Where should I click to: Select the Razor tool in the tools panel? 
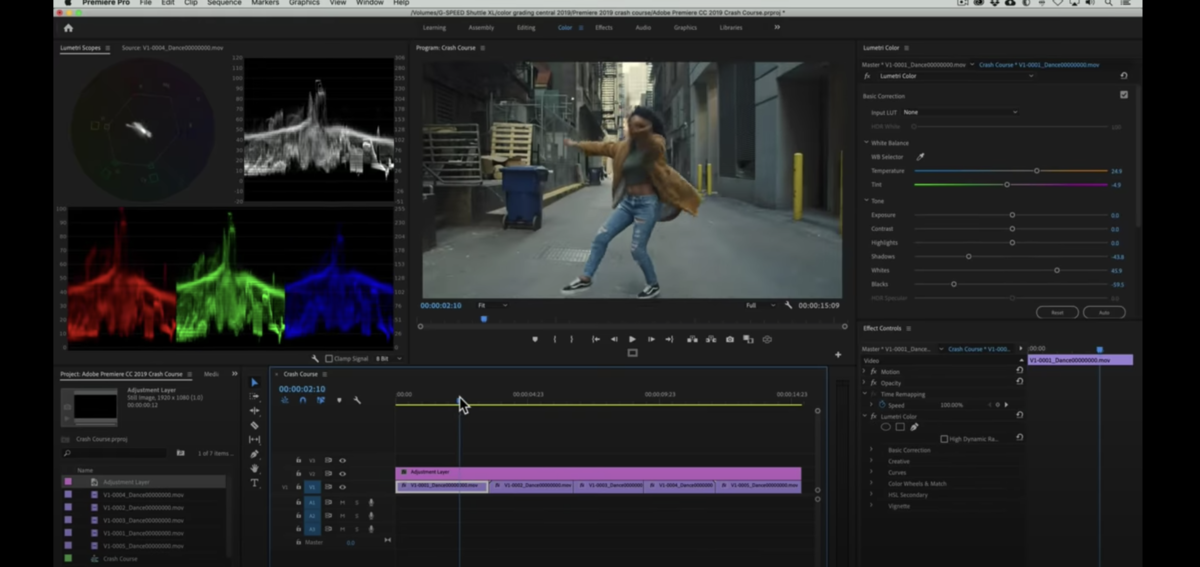coord(254,425)
